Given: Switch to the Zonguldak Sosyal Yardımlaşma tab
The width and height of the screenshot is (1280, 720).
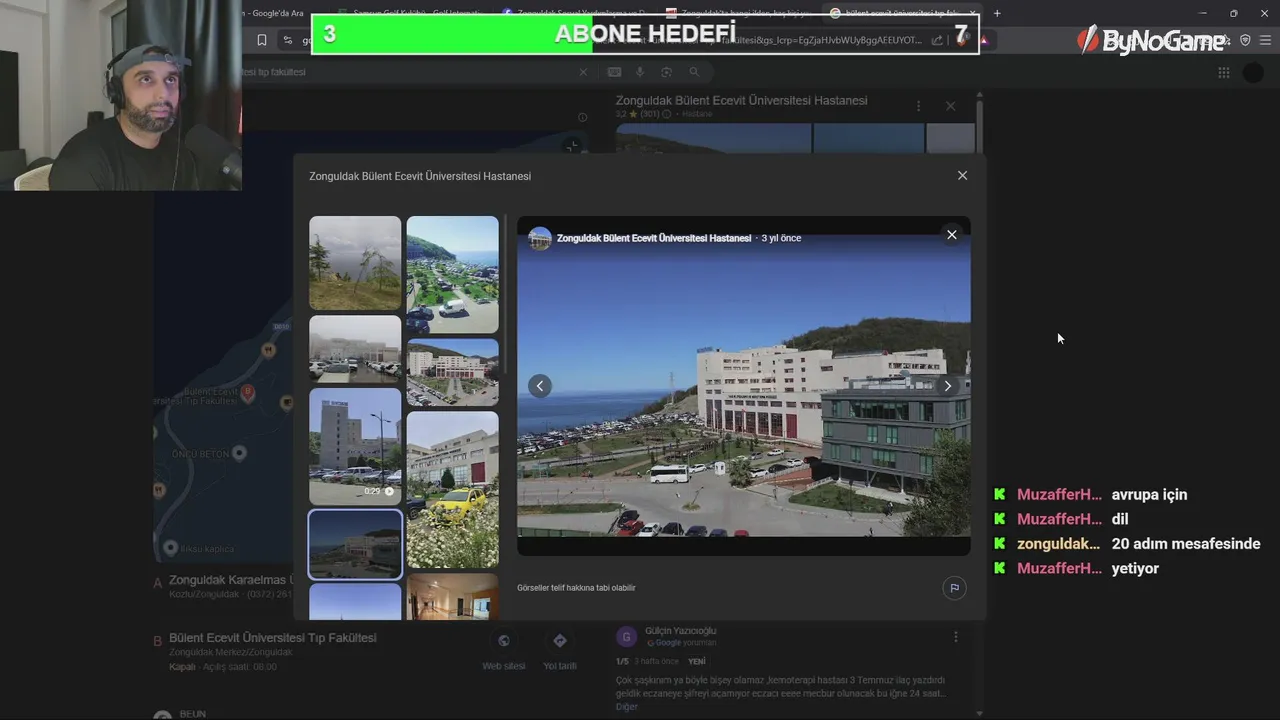Looking at the screenshot, I should 575,13.
